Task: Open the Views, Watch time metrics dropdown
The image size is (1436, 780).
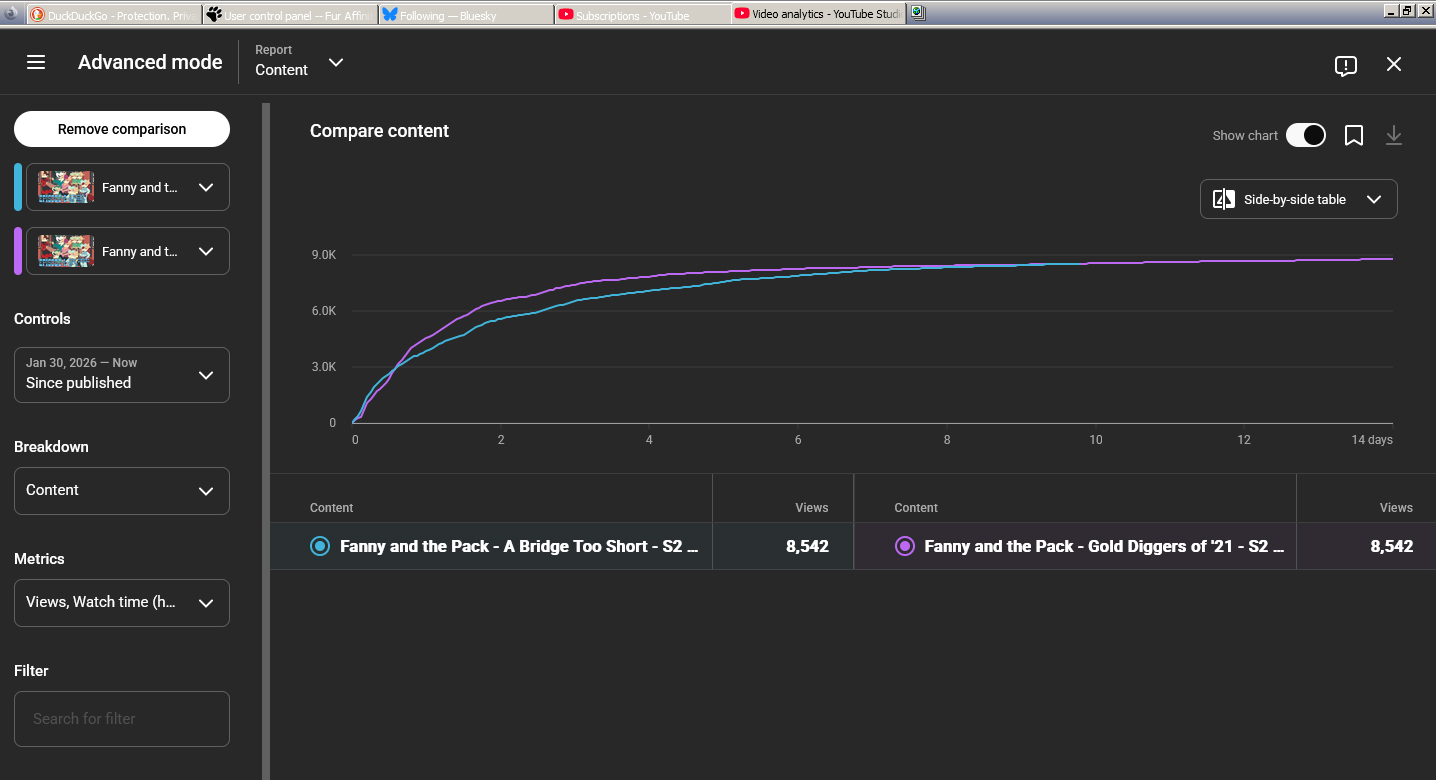Action: pos(122,603)
